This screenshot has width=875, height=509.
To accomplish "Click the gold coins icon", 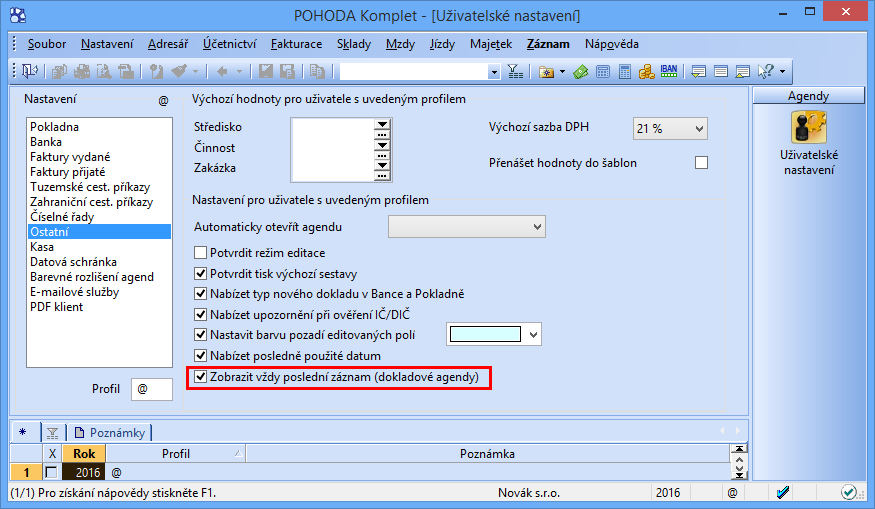I will pos(646,71).
